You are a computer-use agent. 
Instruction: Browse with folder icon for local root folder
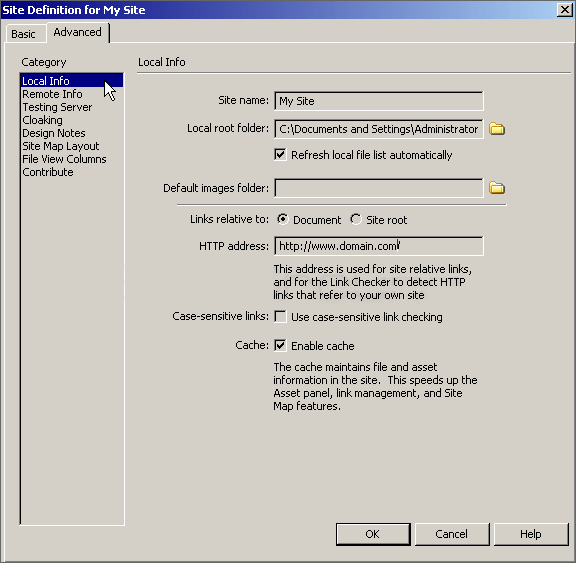pos(497,129)
